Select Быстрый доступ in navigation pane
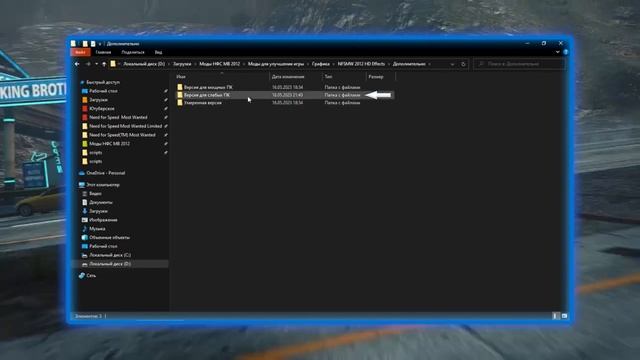 [103, 82]
